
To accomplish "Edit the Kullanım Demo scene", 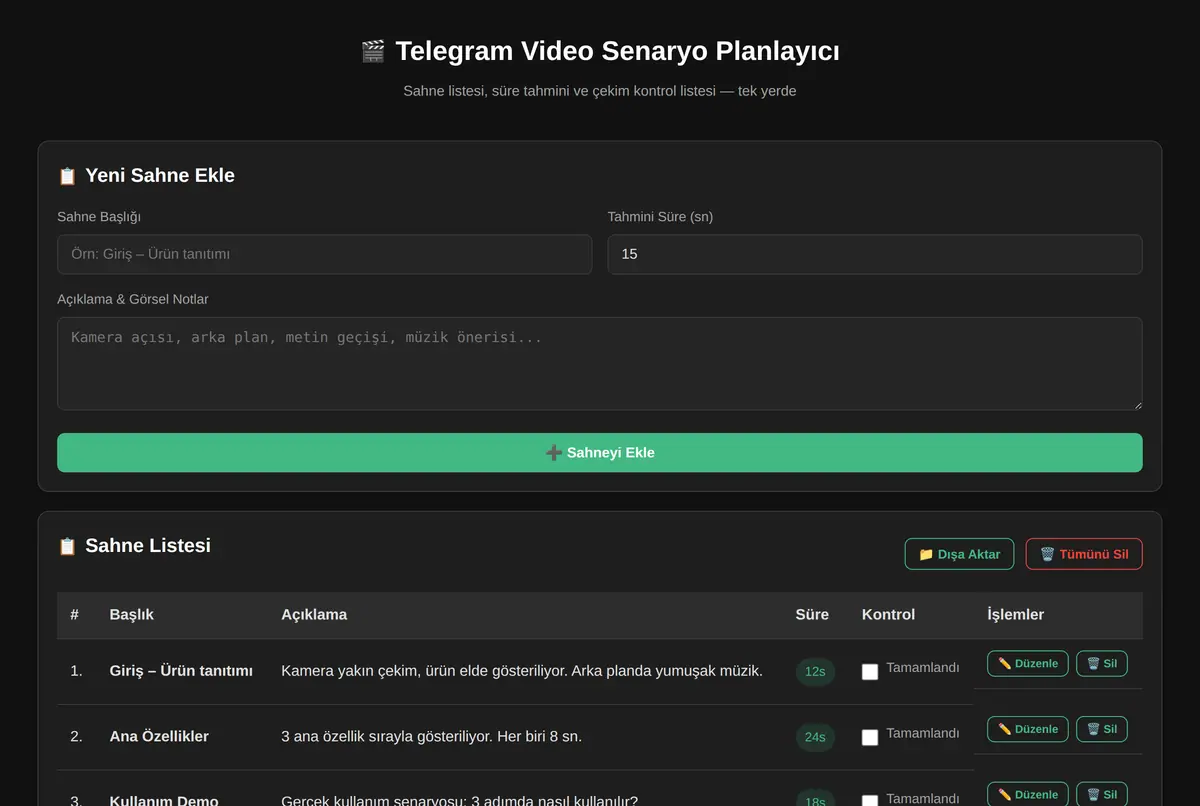I will 1028,795.
